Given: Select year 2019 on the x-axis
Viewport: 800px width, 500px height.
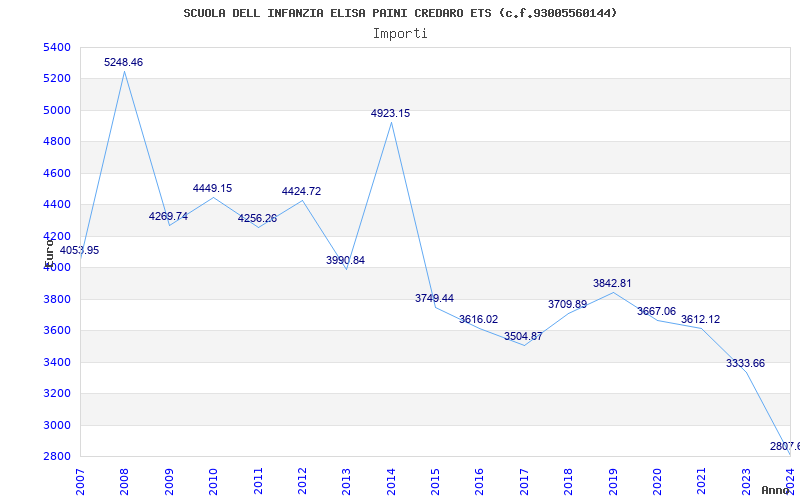Looking at the screenshot, I should (x=613, y=482).
